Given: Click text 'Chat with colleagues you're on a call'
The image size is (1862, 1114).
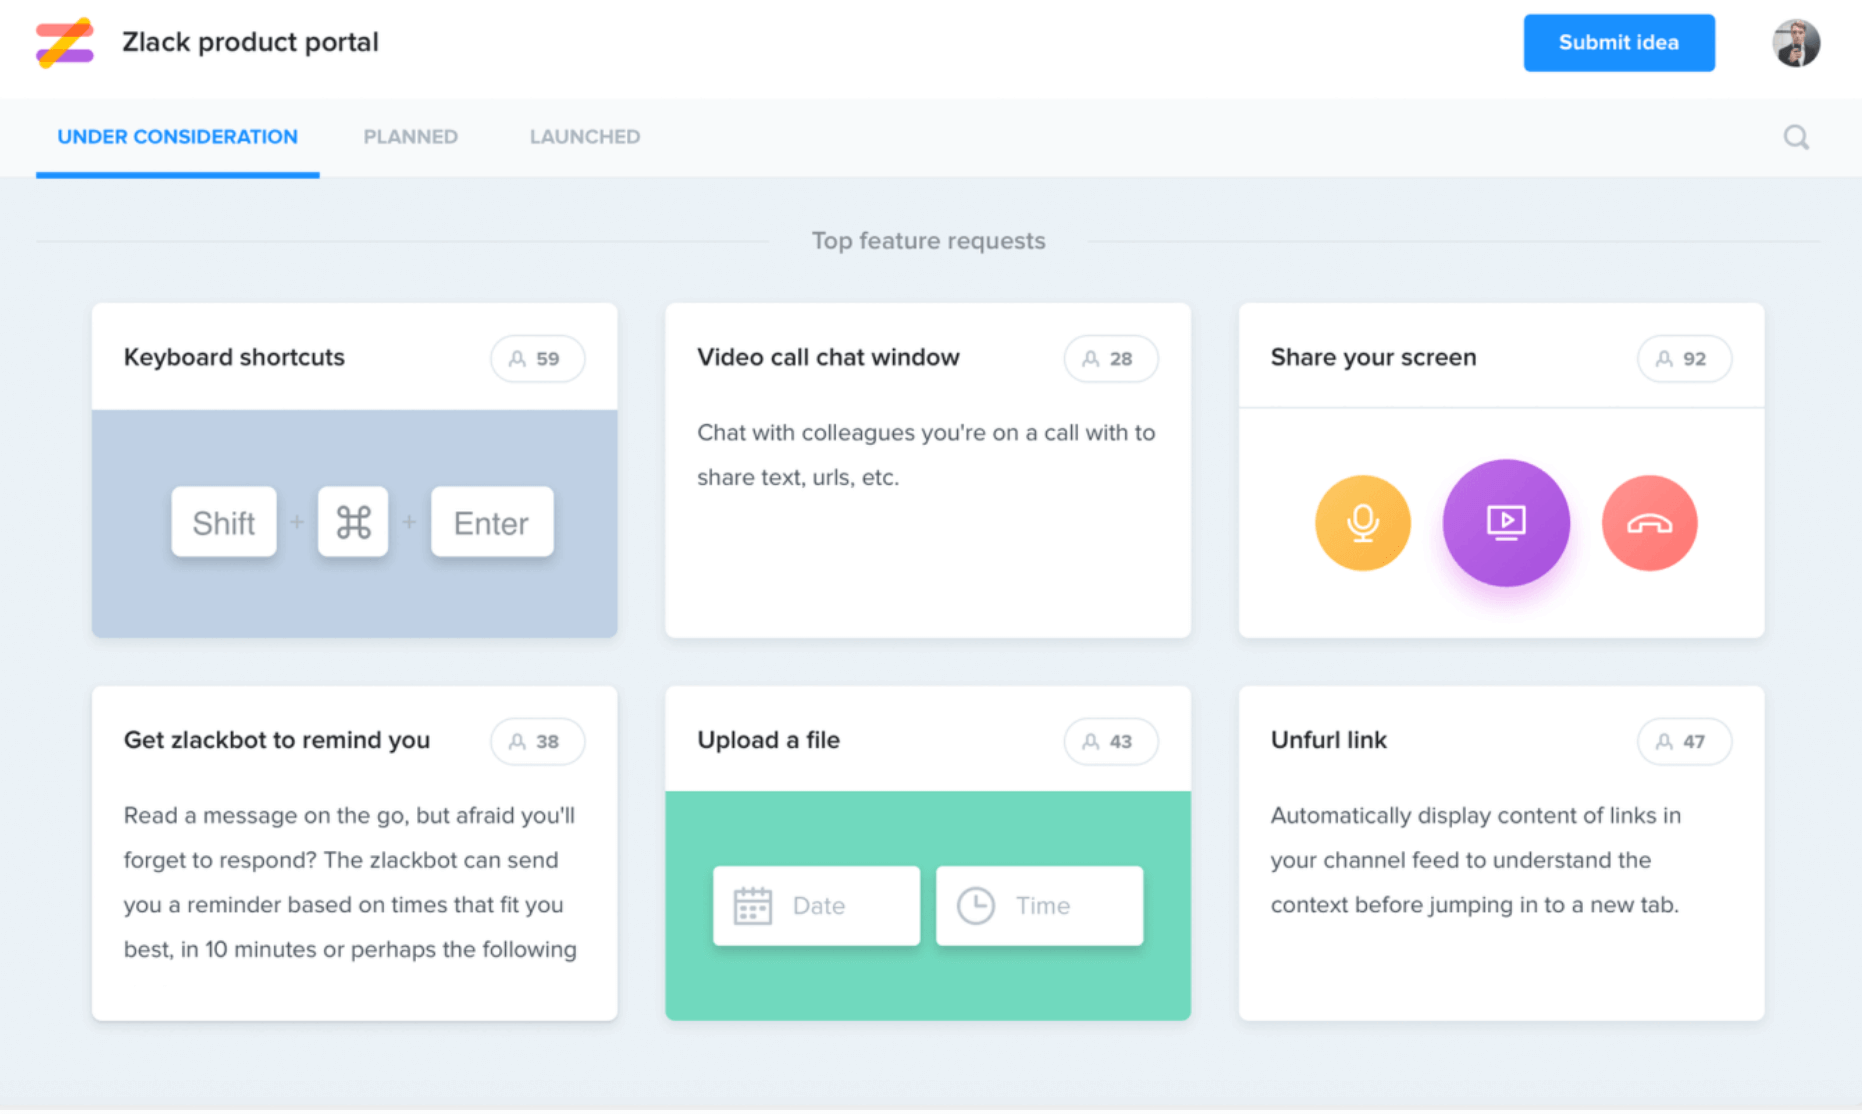Looking at the screenshot, I should point(888,433).
